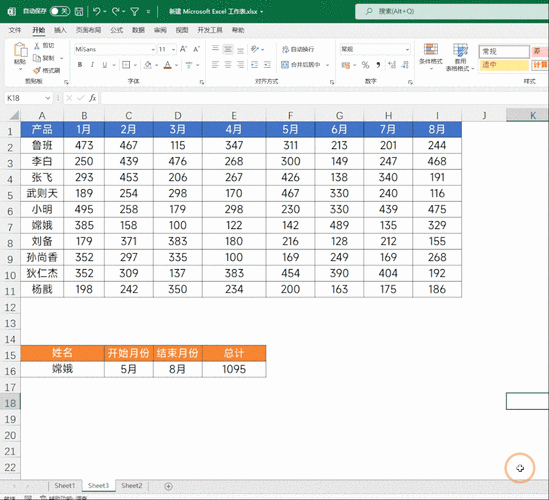Expand the number format dropdown
549x500 pixels.
pyautogui.click(x=407, y=50)
